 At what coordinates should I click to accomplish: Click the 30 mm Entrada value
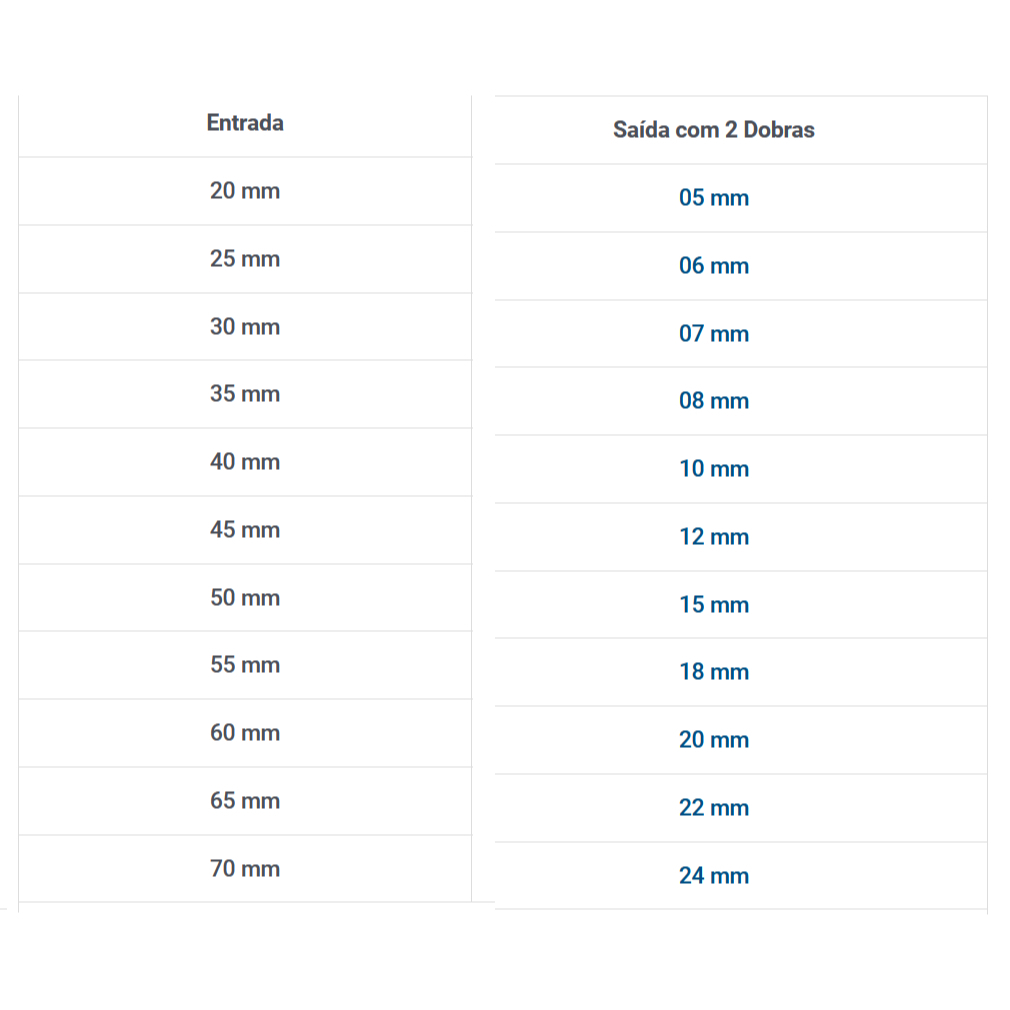(245, 327)
